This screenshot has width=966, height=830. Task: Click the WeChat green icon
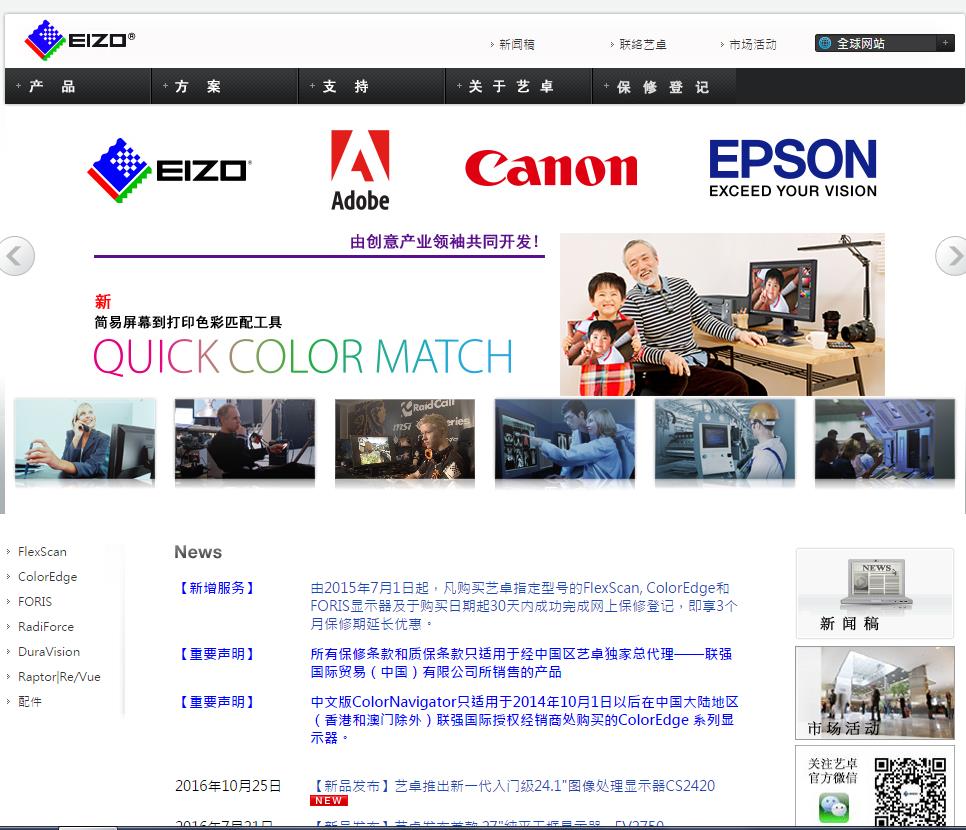834,808
